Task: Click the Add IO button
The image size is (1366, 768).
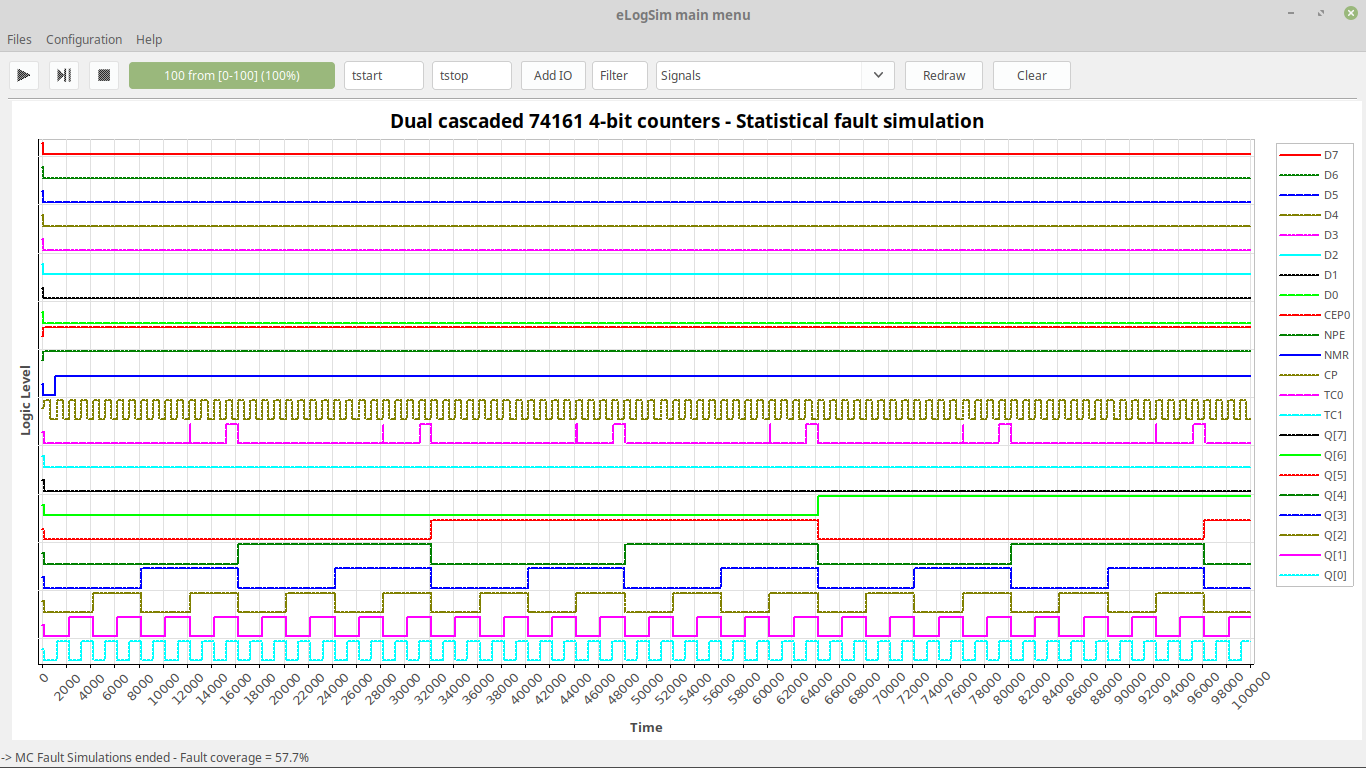Action: click(x=553, y=75)
